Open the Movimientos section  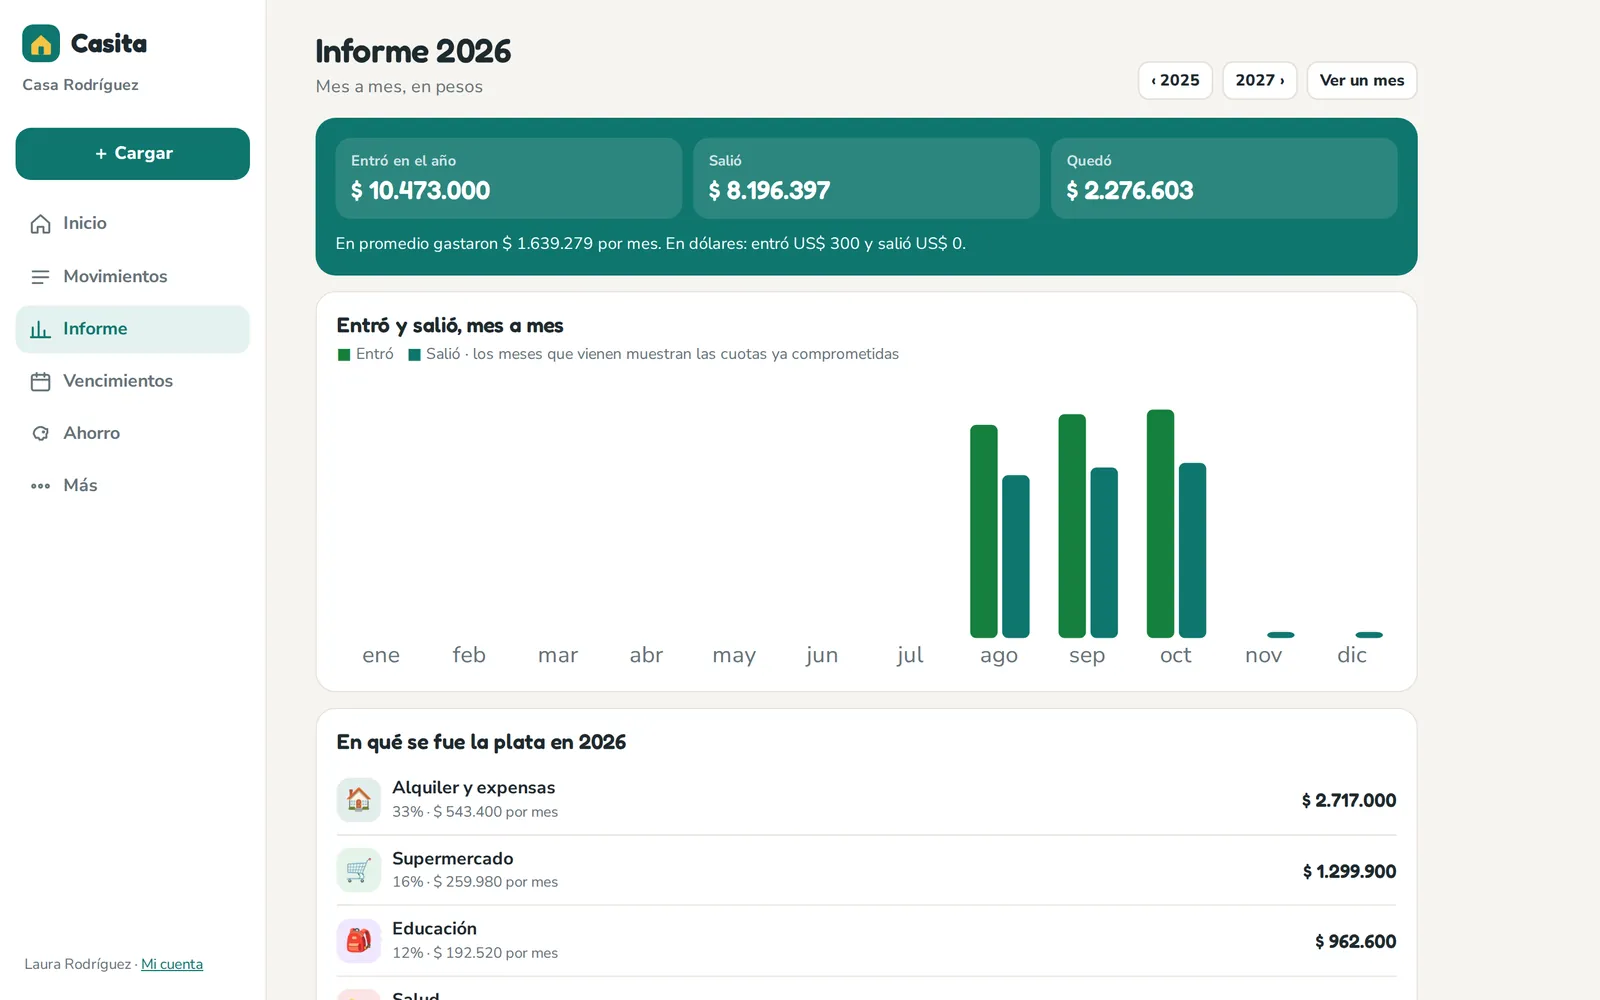(x=133, y=277)
